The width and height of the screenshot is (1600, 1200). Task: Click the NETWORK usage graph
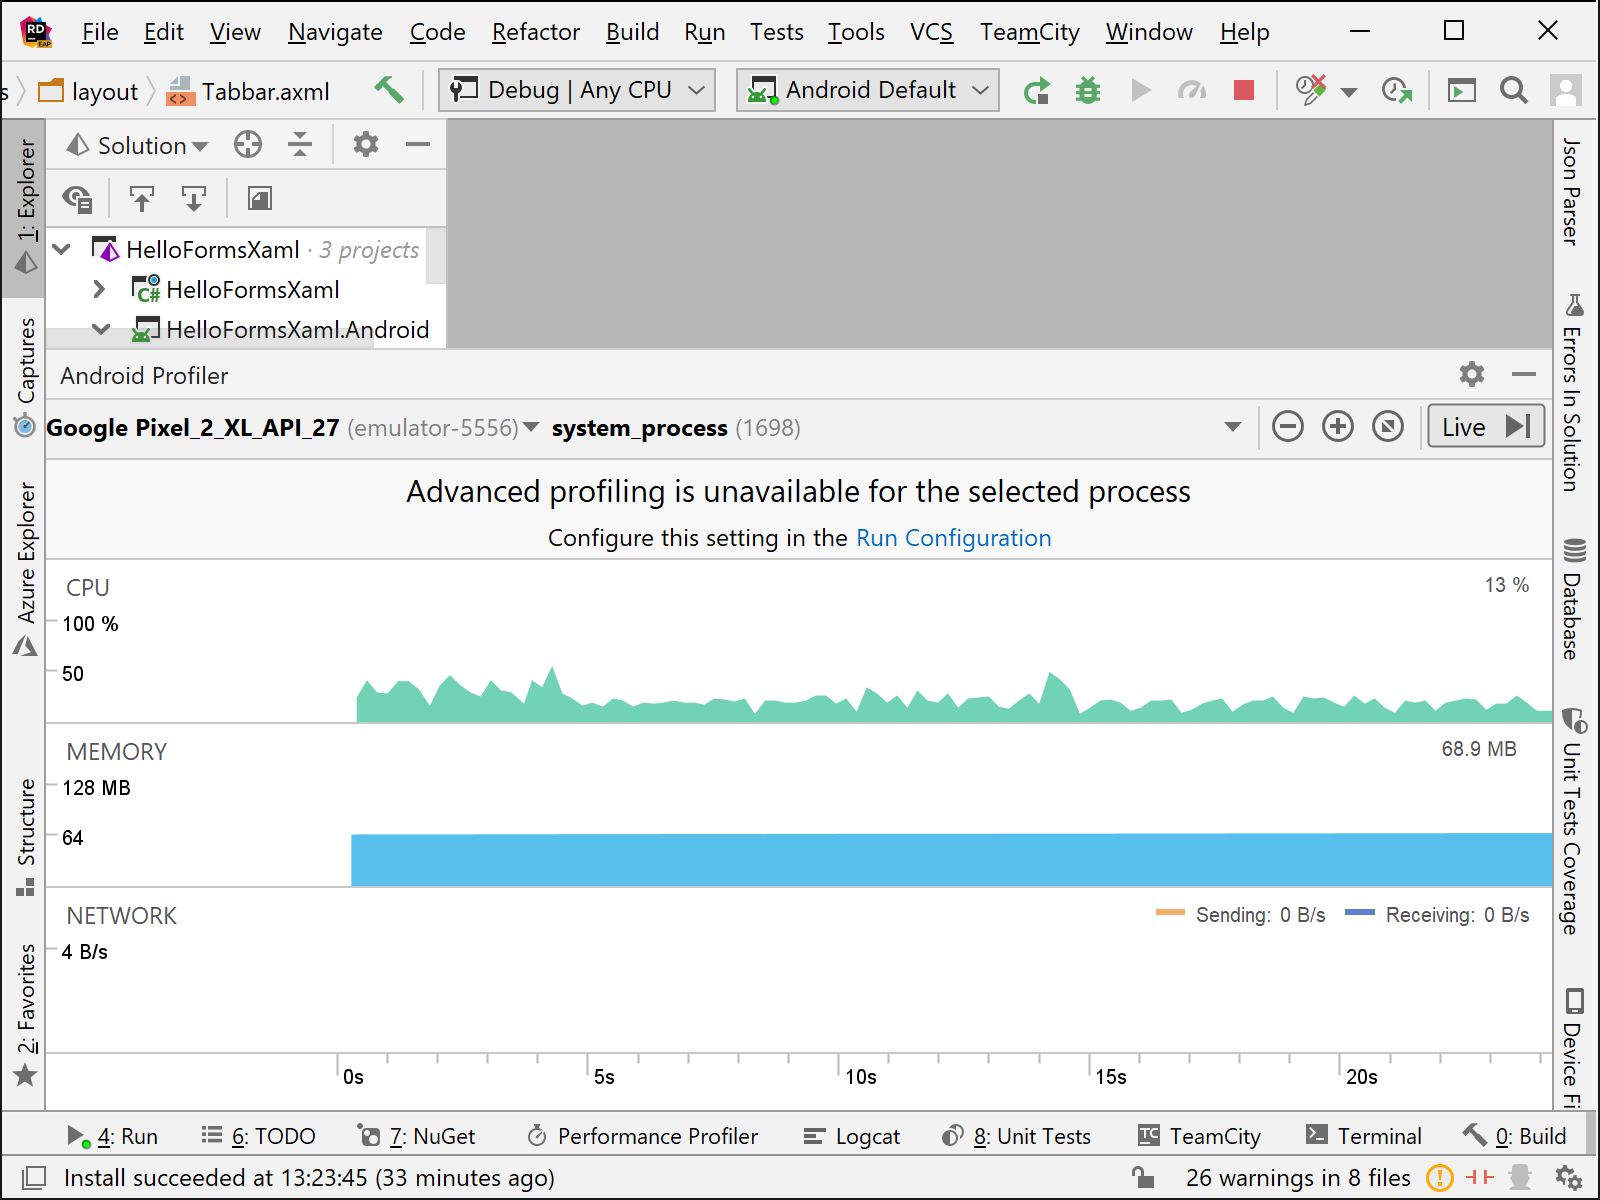tap(798, 970)
